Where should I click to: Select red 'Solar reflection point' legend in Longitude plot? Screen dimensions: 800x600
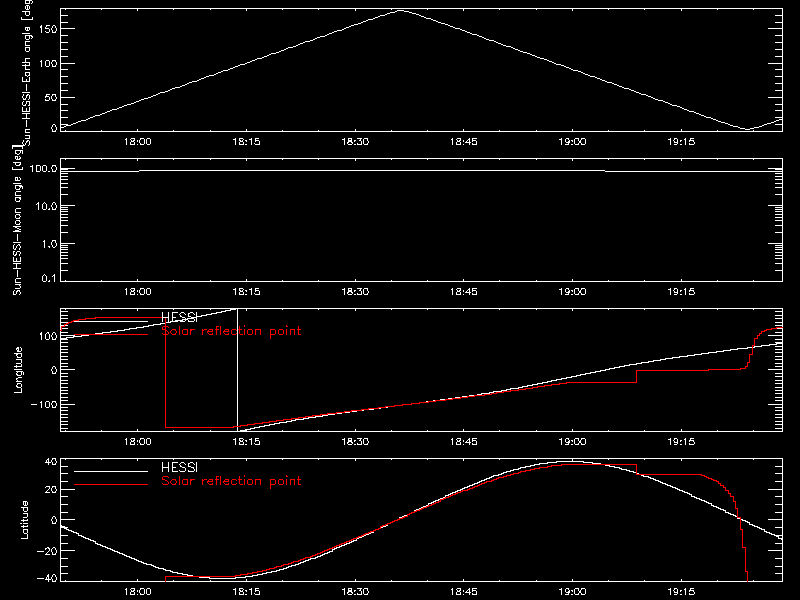[231, 331]
